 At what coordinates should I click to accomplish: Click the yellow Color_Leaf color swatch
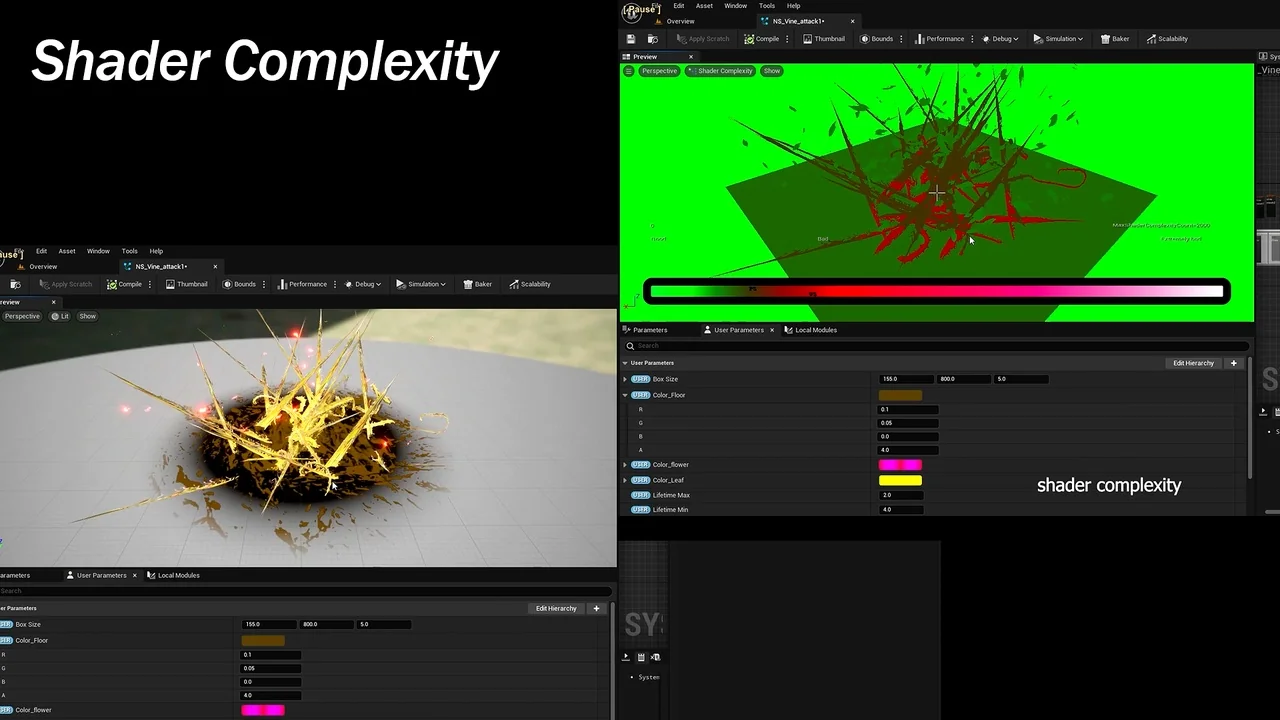click(x=900, y=480)
